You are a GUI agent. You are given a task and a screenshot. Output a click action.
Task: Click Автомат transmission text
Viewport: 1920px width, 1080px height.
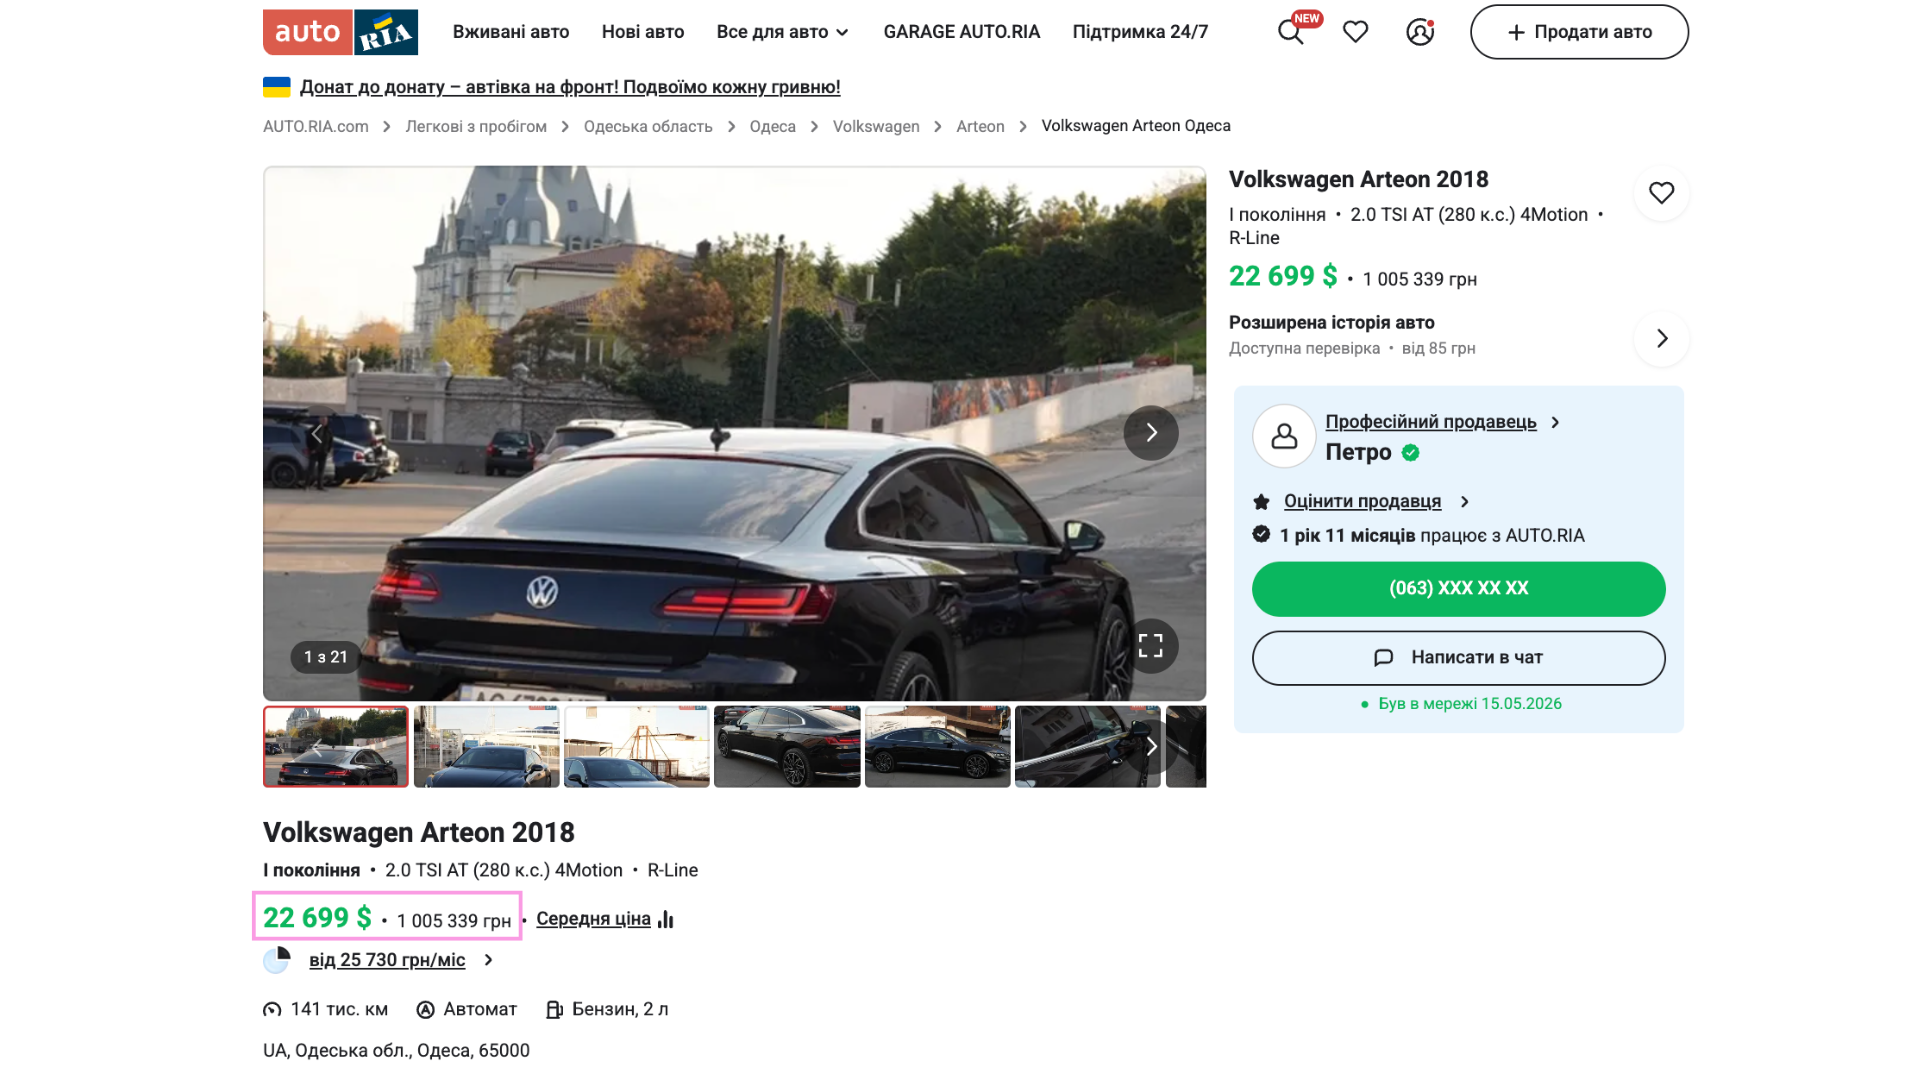coord(480,1010)
